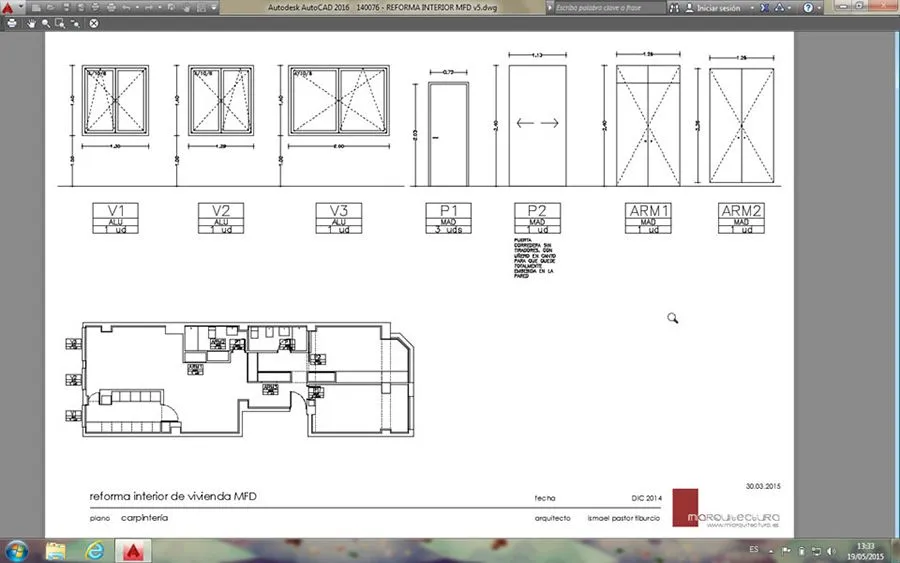Open the Iniciar sesión dropdown arrow
Image resolution: width=900 pixels, height=563 pixels.
[752, 8]
